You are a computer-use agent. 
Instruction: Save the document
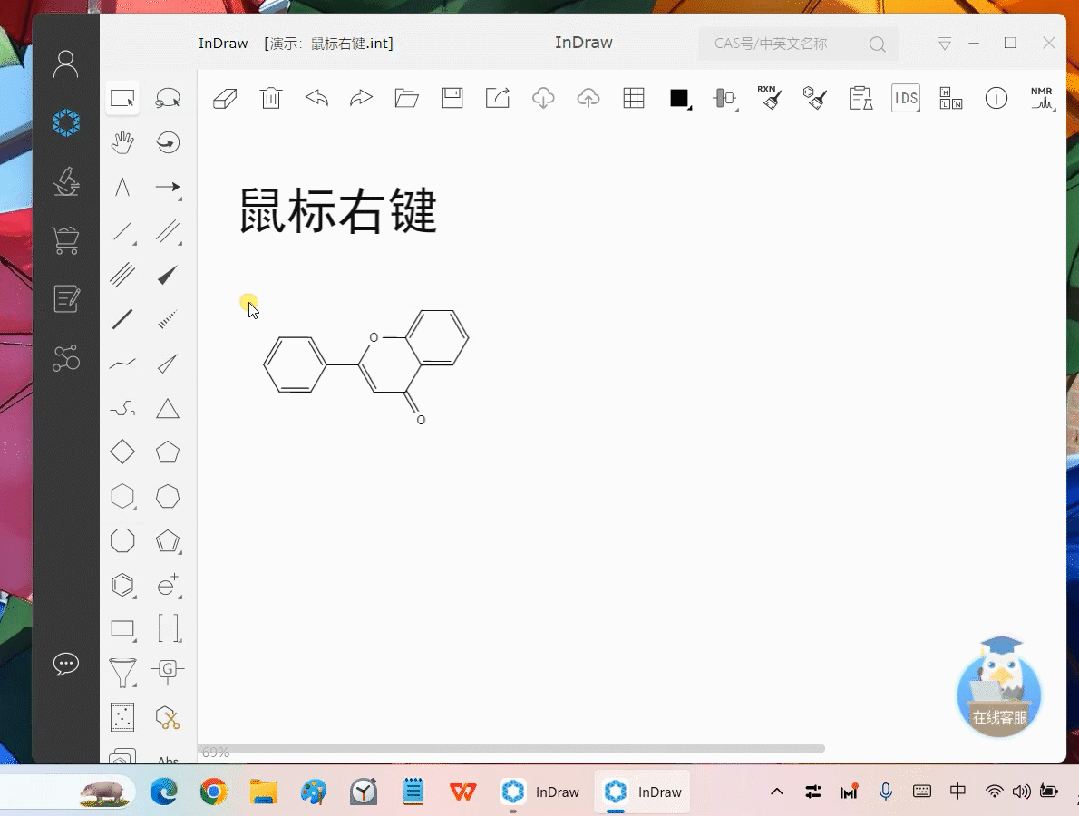pos(452,98)
